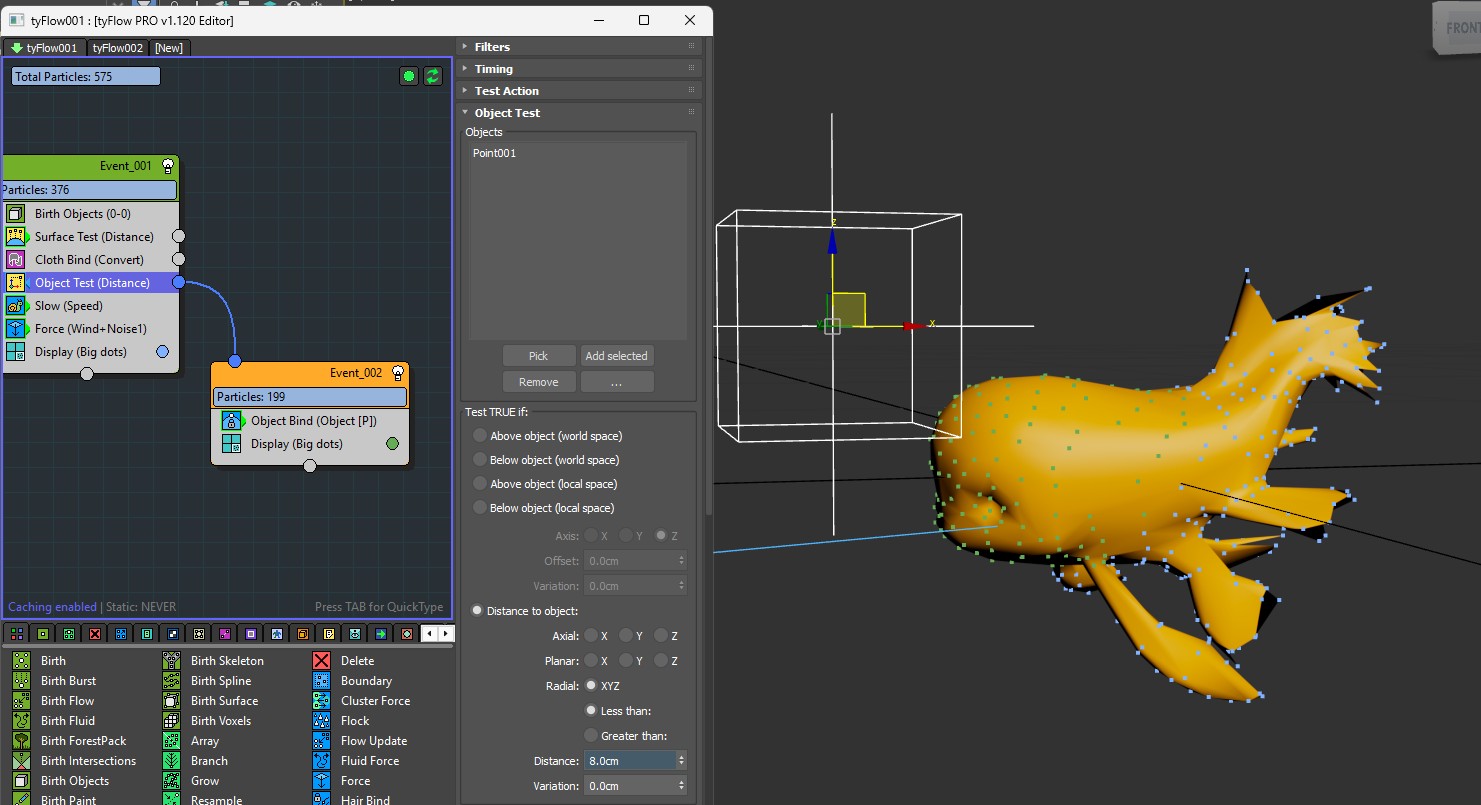Click the Object Bind operator icon in Event_002

pos(232,421)
